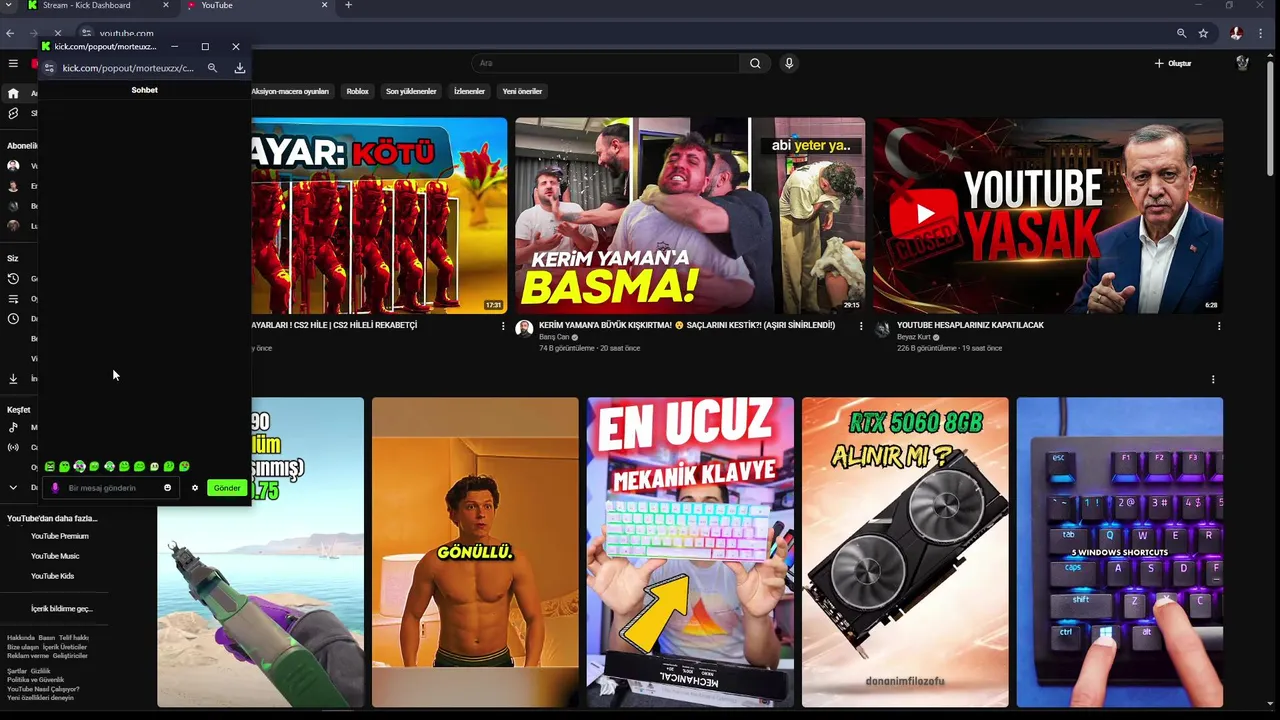Switch to the Stream - Kick Dashboard tab
1280x720 pixels.
click(99, 5)
